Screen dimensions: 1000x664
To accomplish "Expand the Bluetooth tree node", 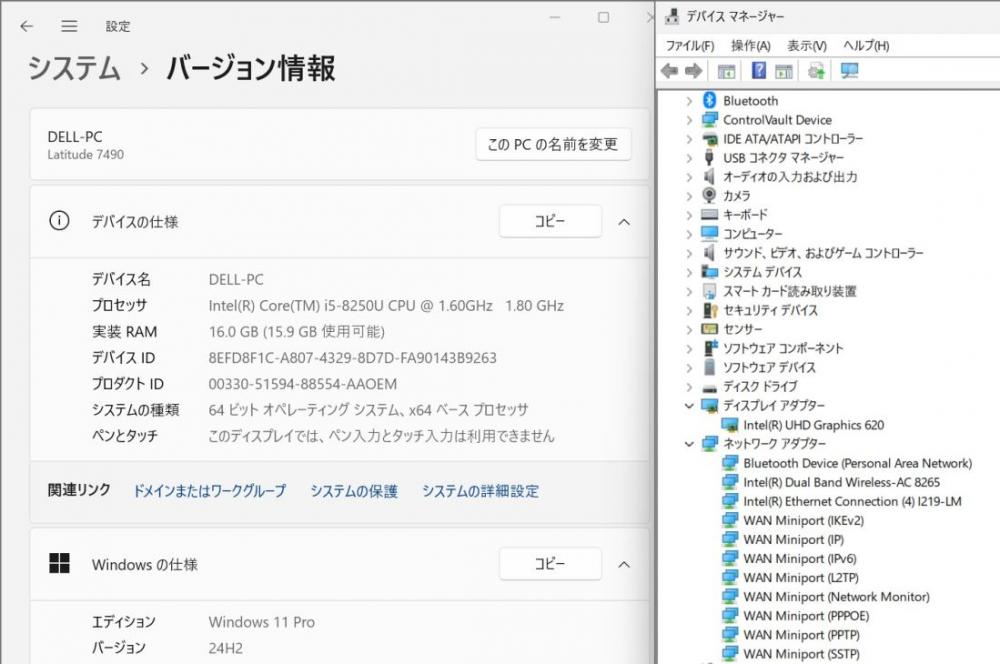I will (689, 101).
